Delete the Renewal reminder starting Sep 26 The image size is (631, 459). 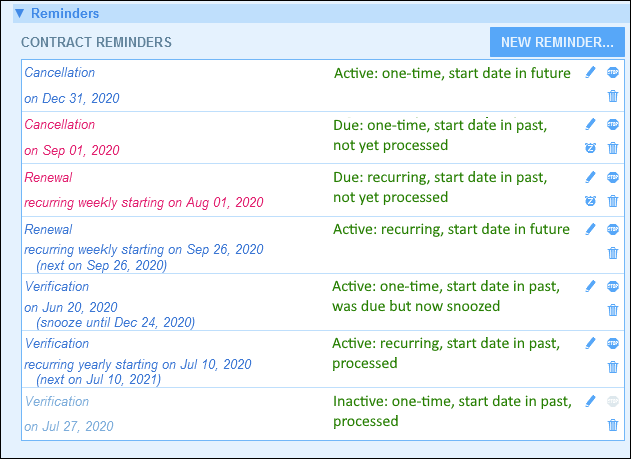point(613,253)
